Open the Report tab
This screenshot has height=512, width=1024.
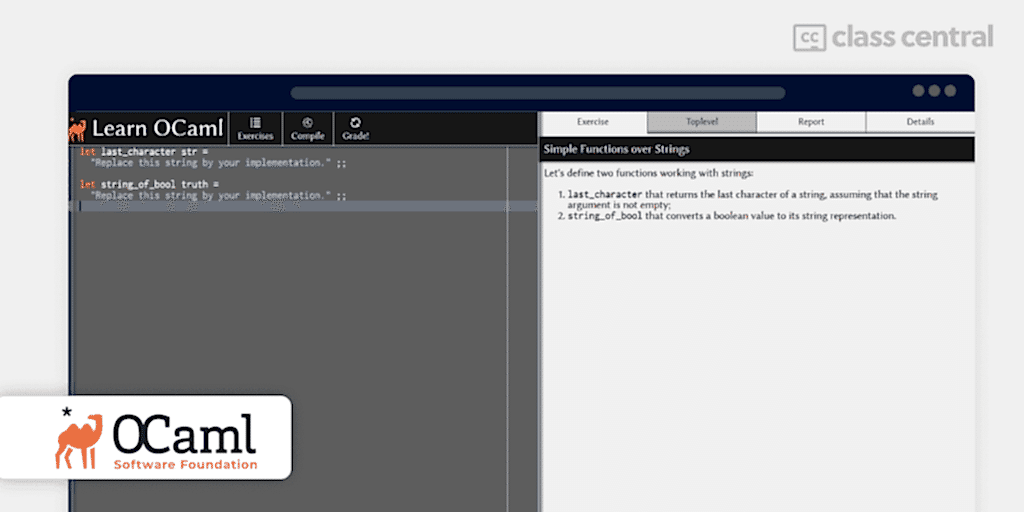(x=811, y=122)
